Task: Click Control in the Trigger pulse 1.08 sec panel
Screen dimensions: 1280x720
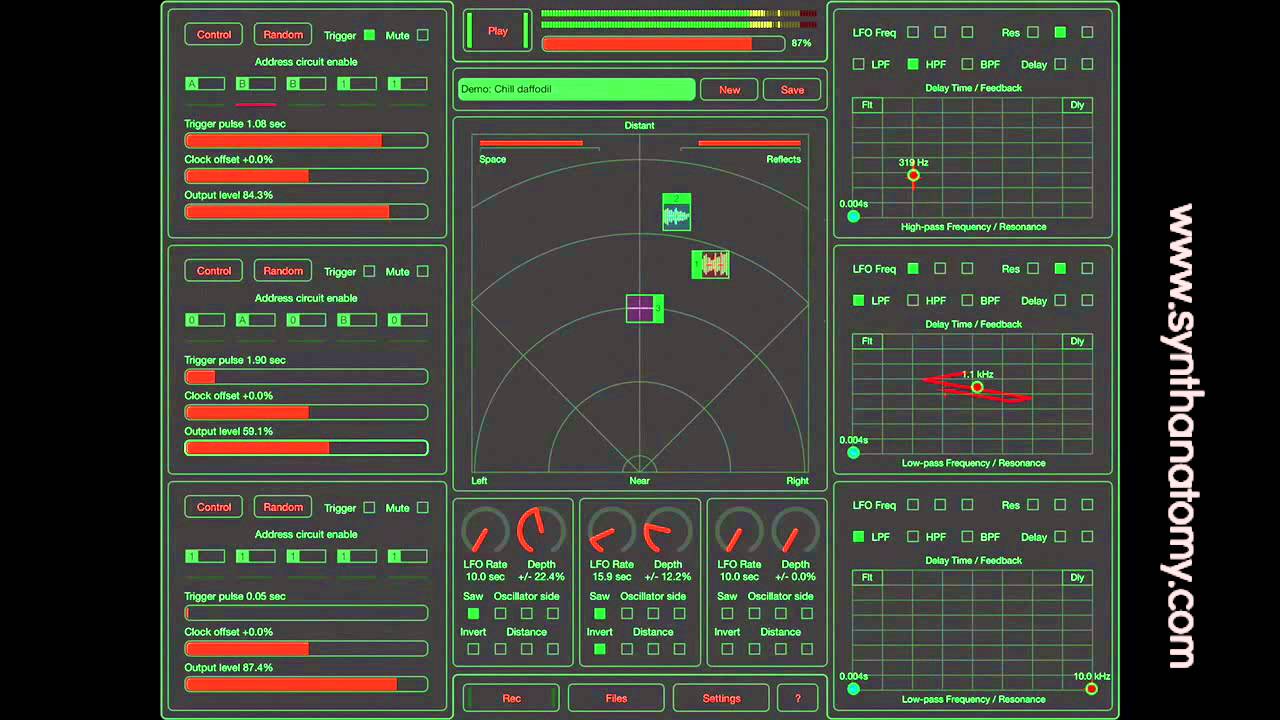Action: [214, 35]
